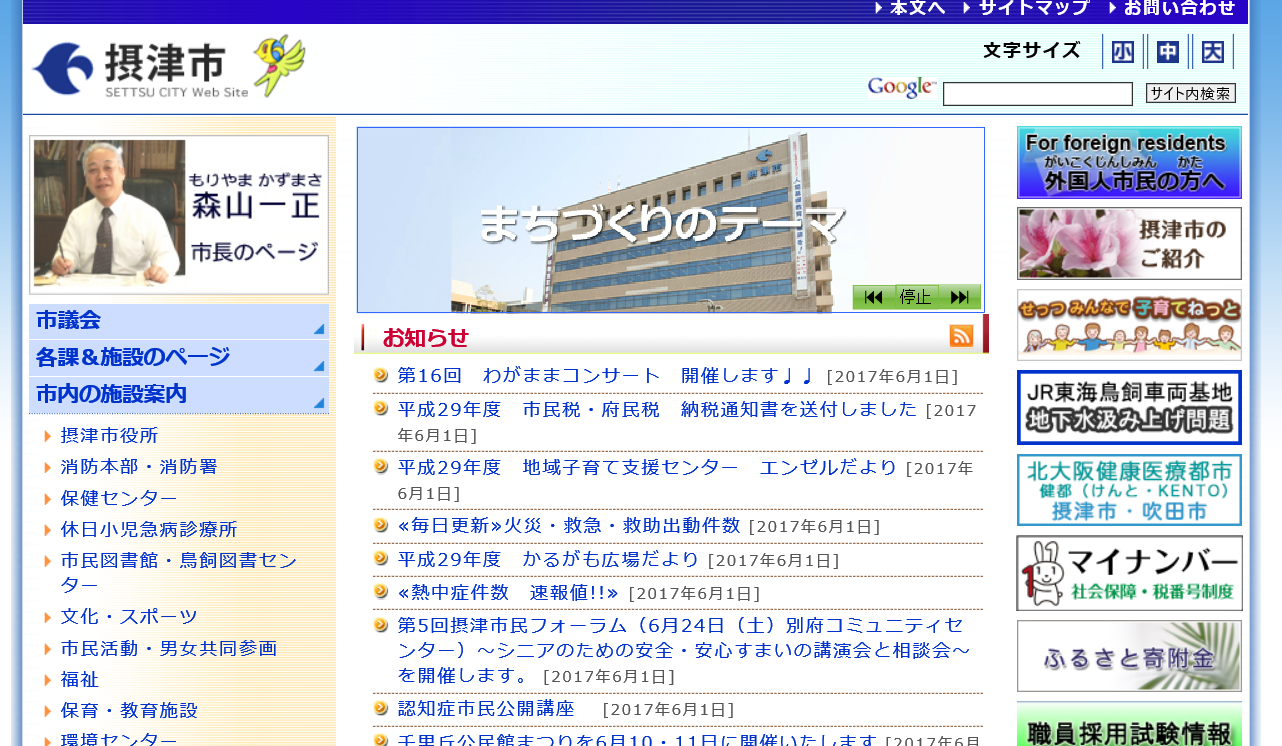
Task: Click bullet icon beside 認知症市民公開講座 item
Action: 381,707
